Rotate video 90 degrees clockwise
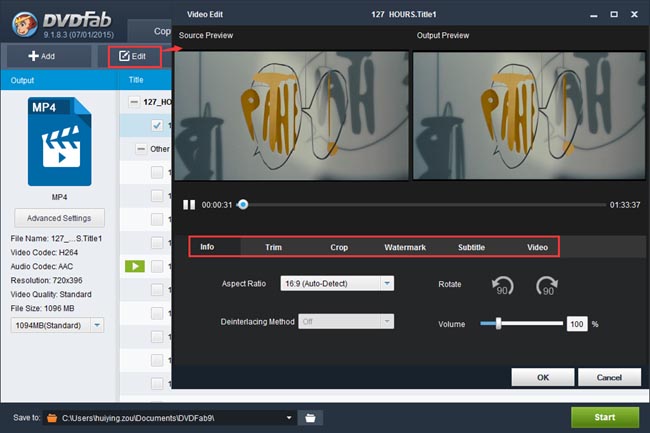This screenshot has height=433, width=650. (547, 286)
